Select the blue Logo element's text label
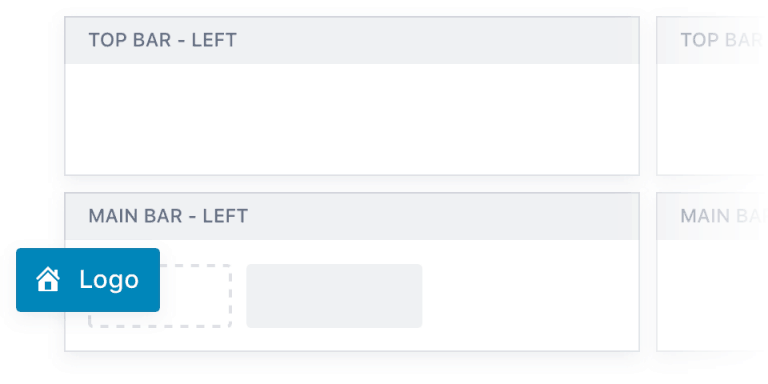The image size is (768, 384). pos(109,280)
